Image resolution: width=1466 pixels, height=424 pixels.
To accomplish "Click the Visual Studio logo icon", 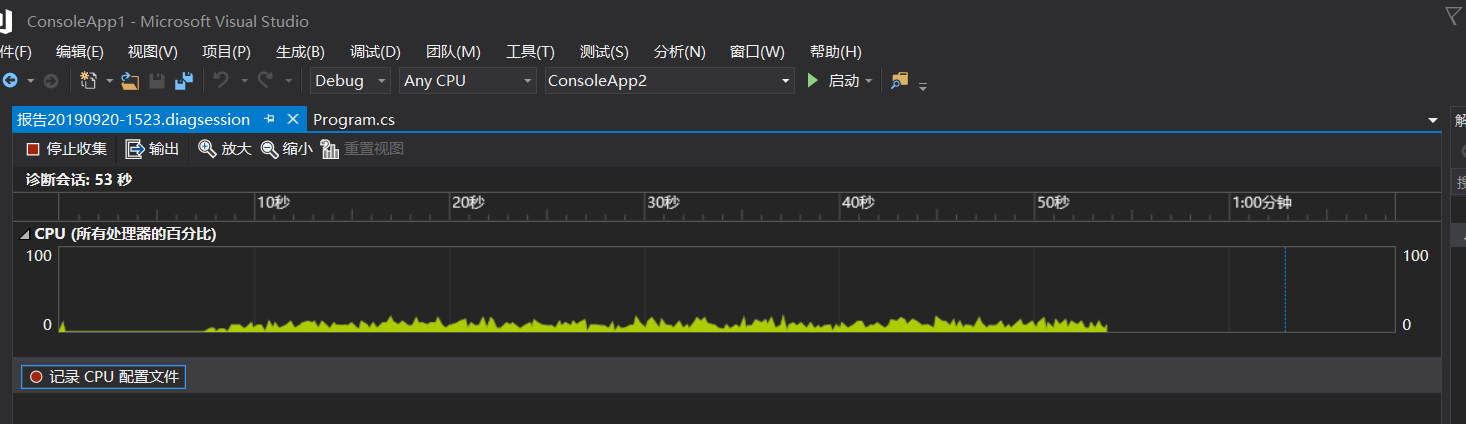I will pyautogui.click(x=5, y=20).
